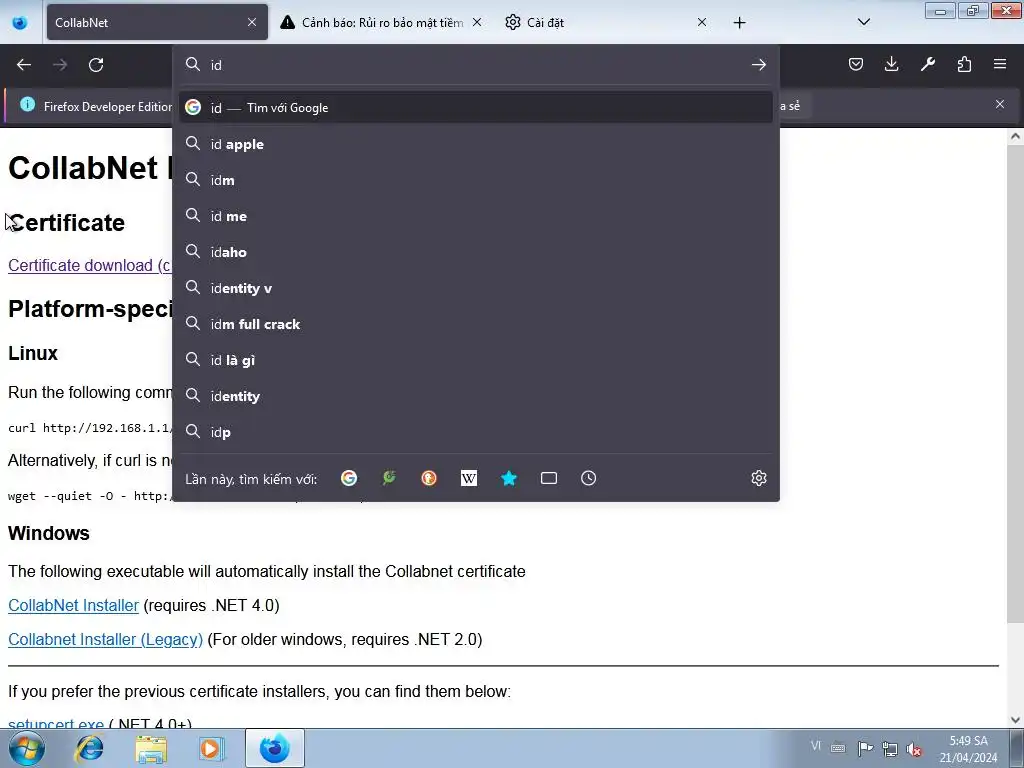Screen dimensions: 1024x768
Task: Open the Action Center flag icon
Action: (865, 749)
